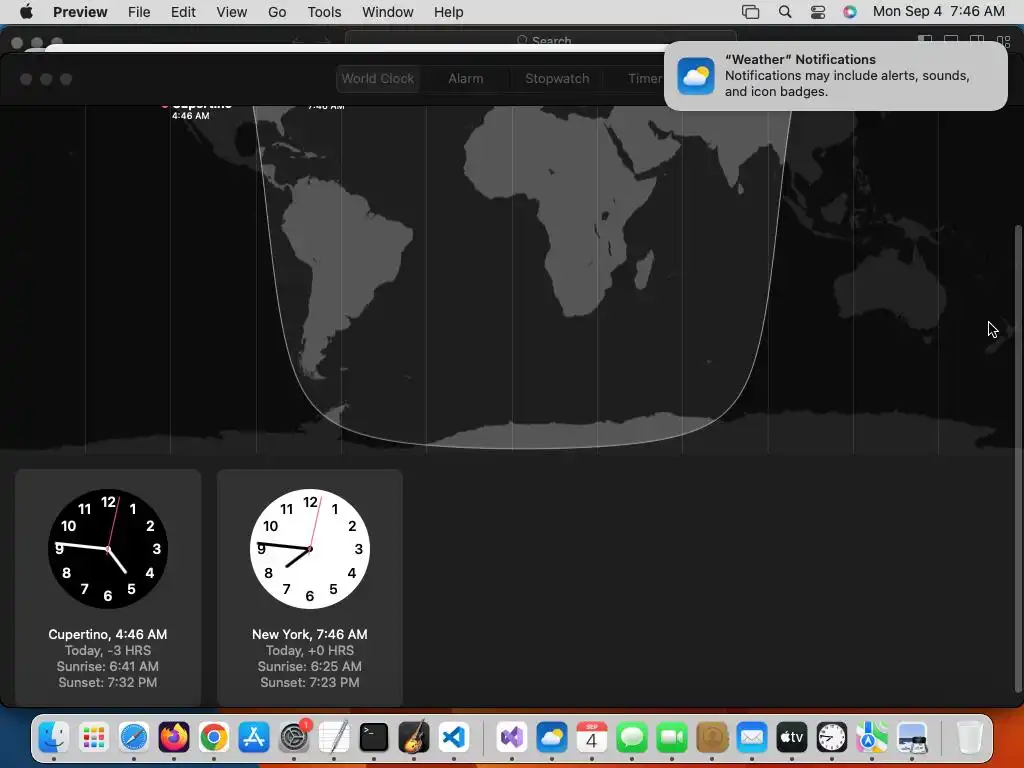
Task: Open Mail from the Dock
Action: tap(752, 737)
